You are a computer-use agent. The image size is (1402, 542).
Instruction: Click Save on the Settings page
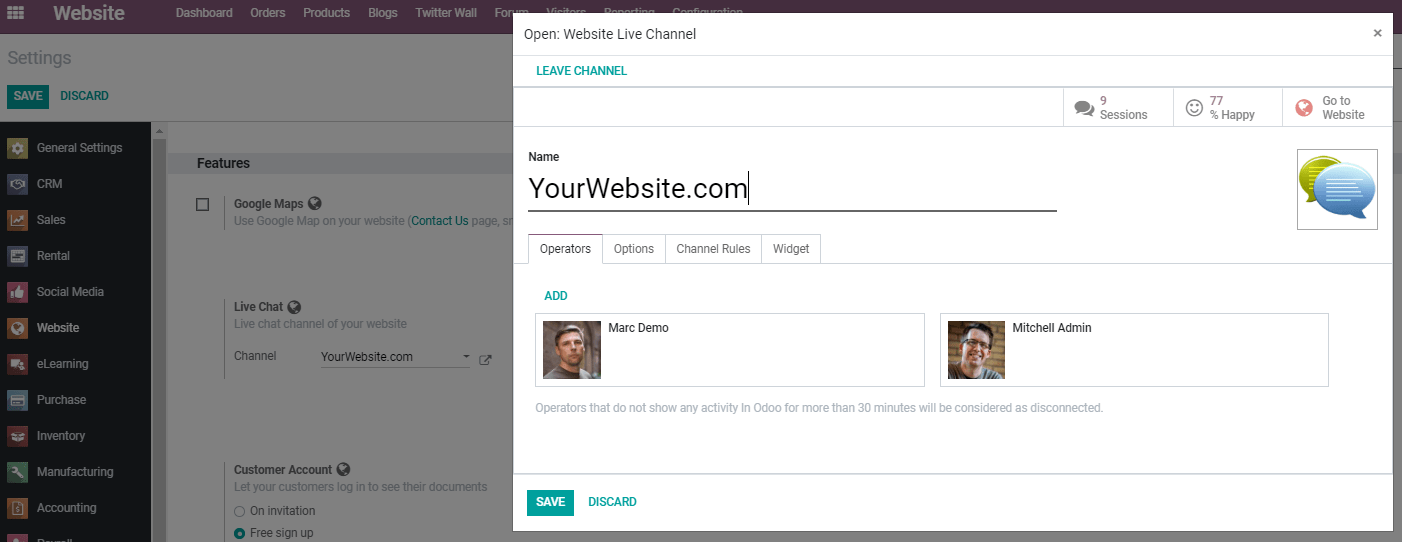click(x=28, y=96)
